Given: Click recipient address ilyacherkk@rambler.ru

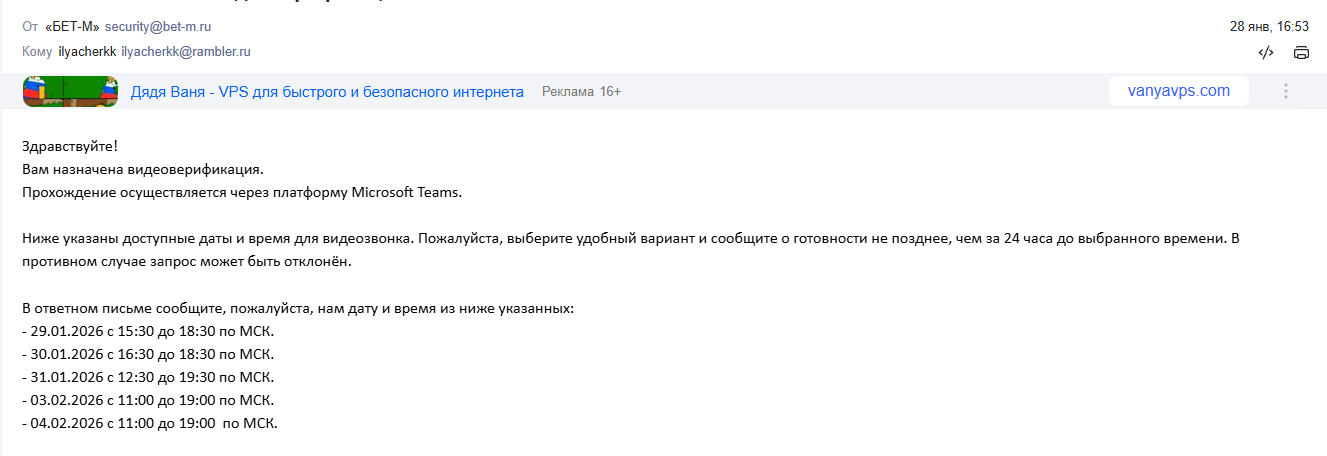Looking at the screenshot, I should click(186, 51).
